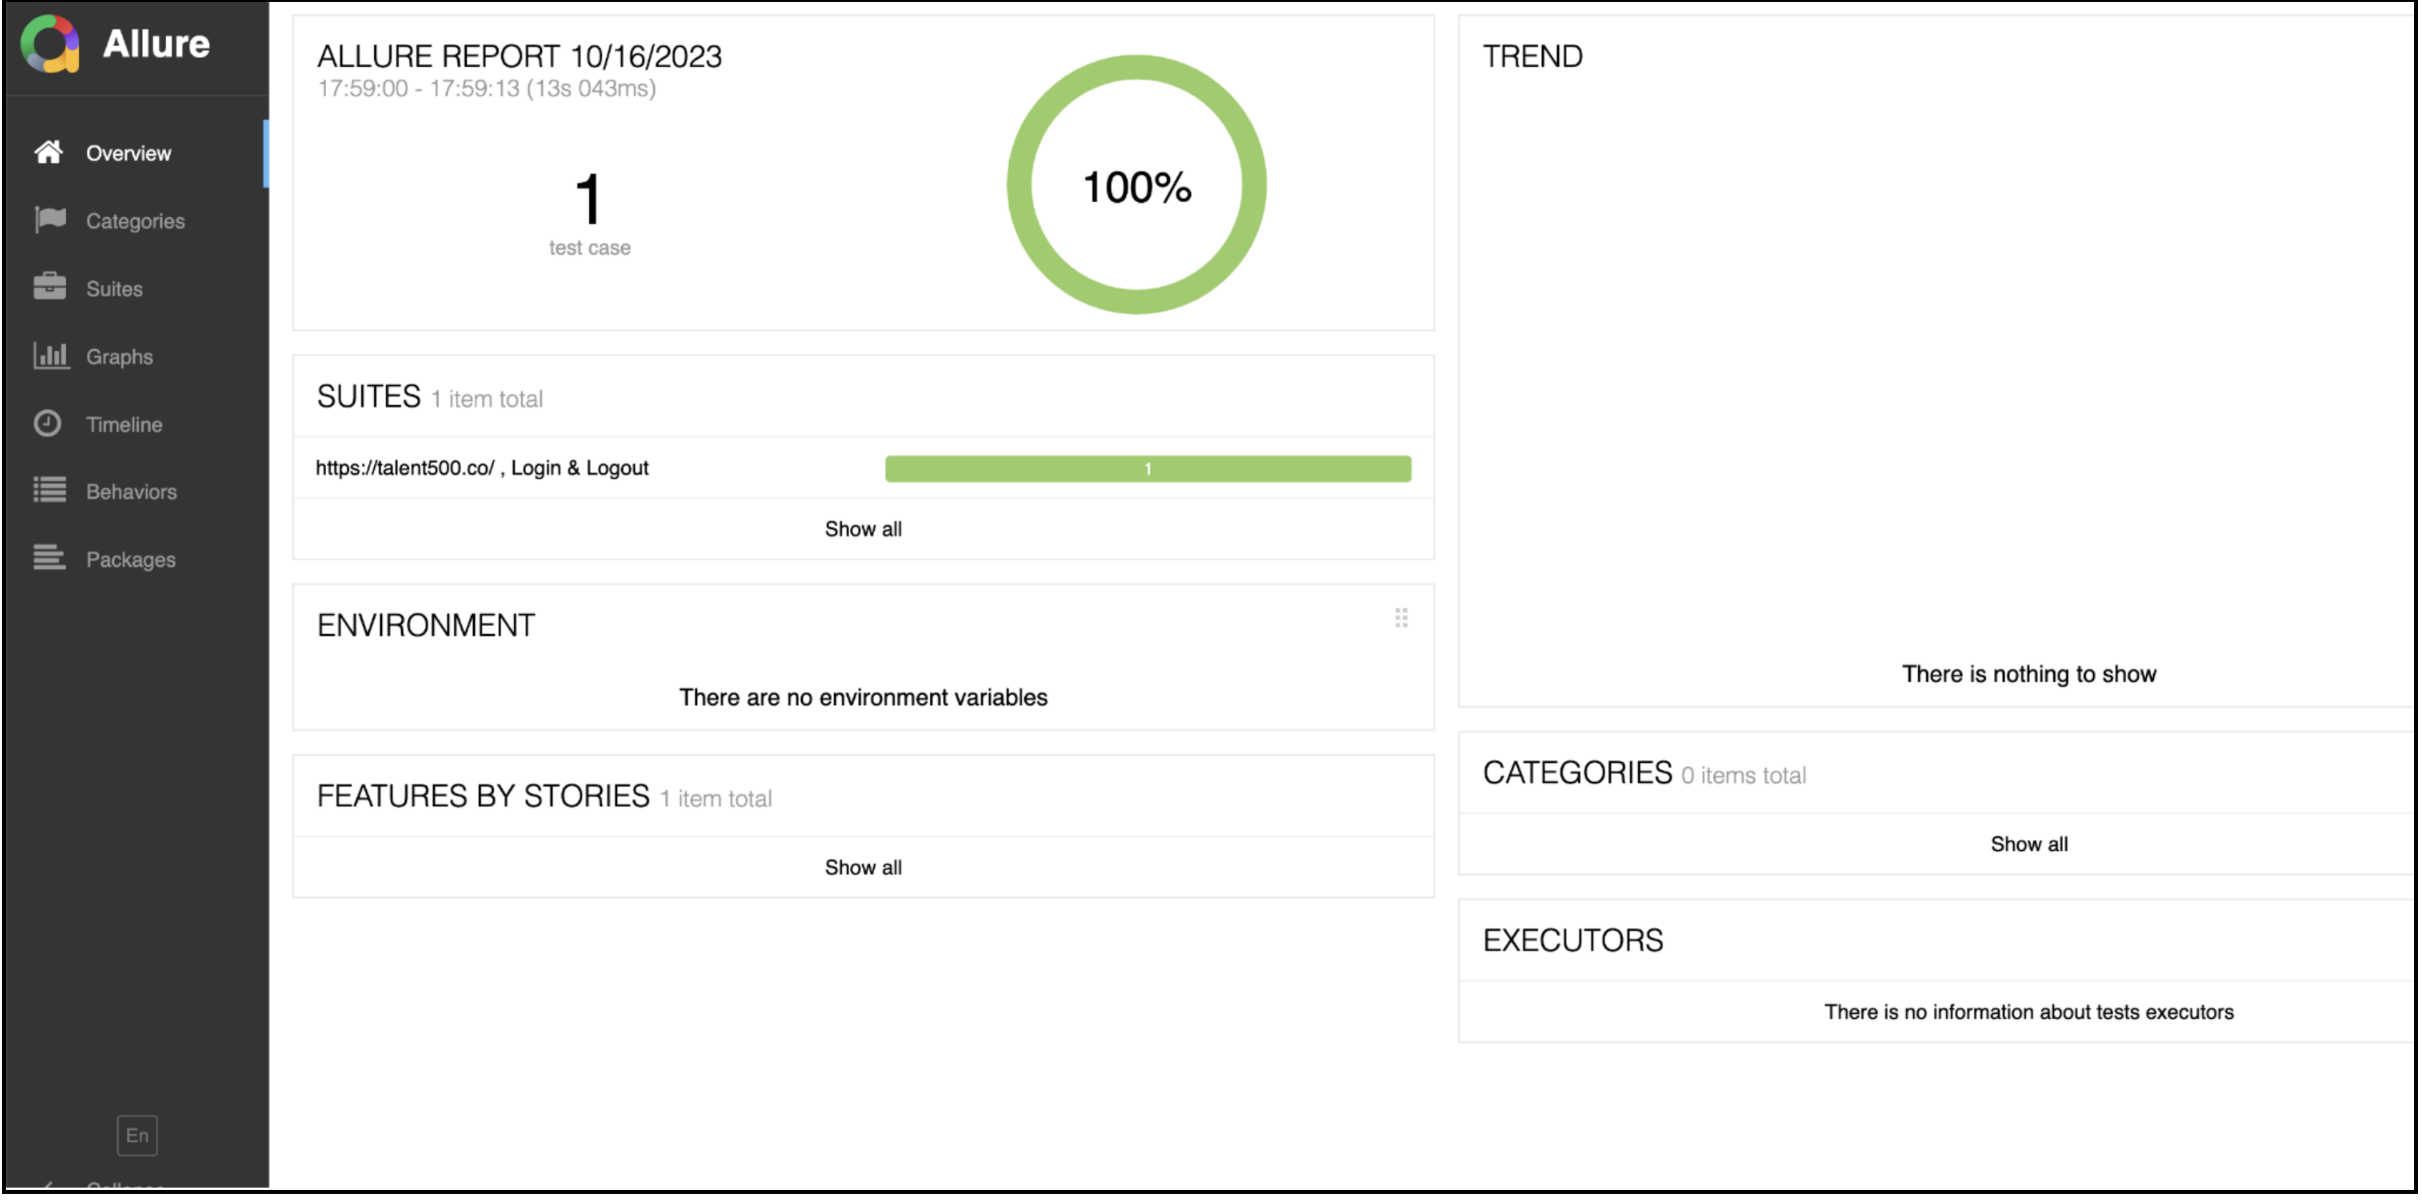Grab the Environment widget drag handle
The height and width of the screenshot is (1200, 2422).
[1401, 619]
